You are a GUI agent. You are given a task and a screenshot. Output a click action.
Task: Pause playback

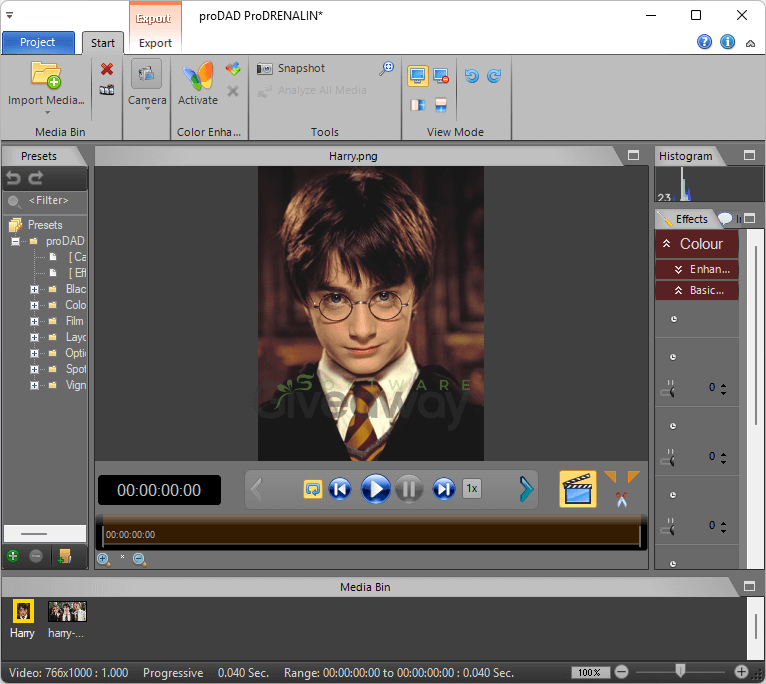(409, 489)
